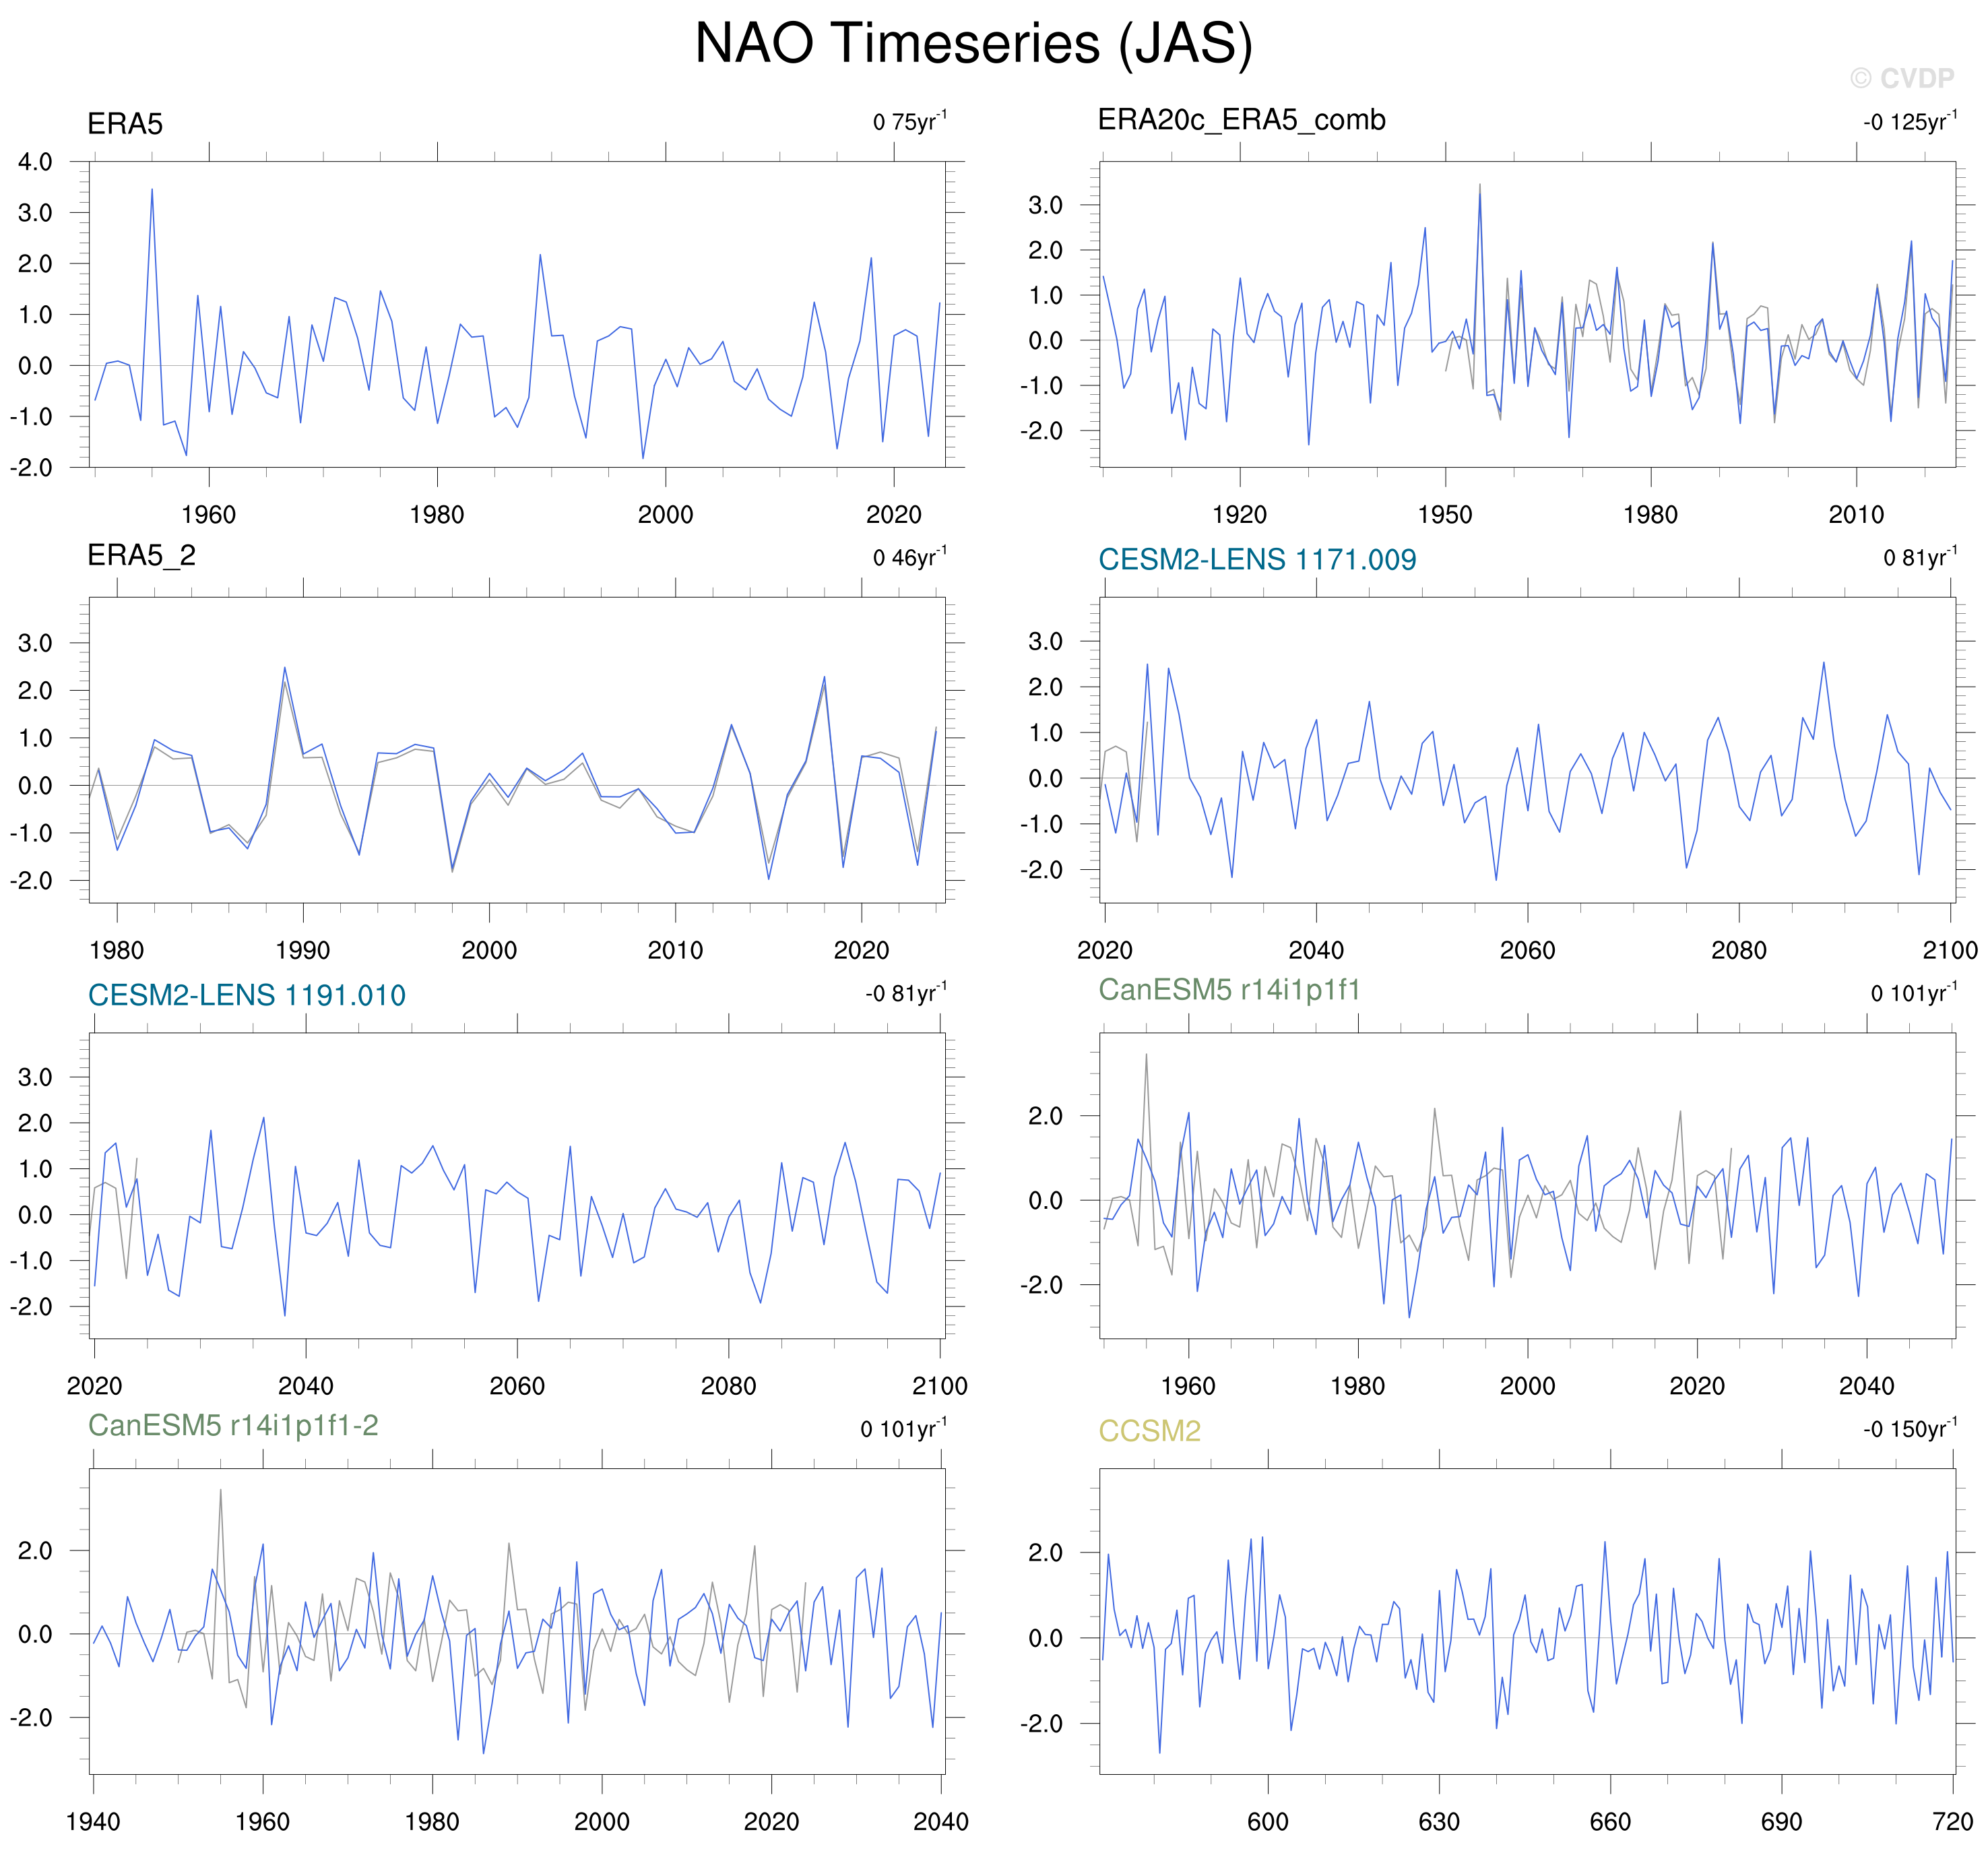Click the ERA5 panel title
This screenshot has height=1851, width=1988.
[125, 124]
